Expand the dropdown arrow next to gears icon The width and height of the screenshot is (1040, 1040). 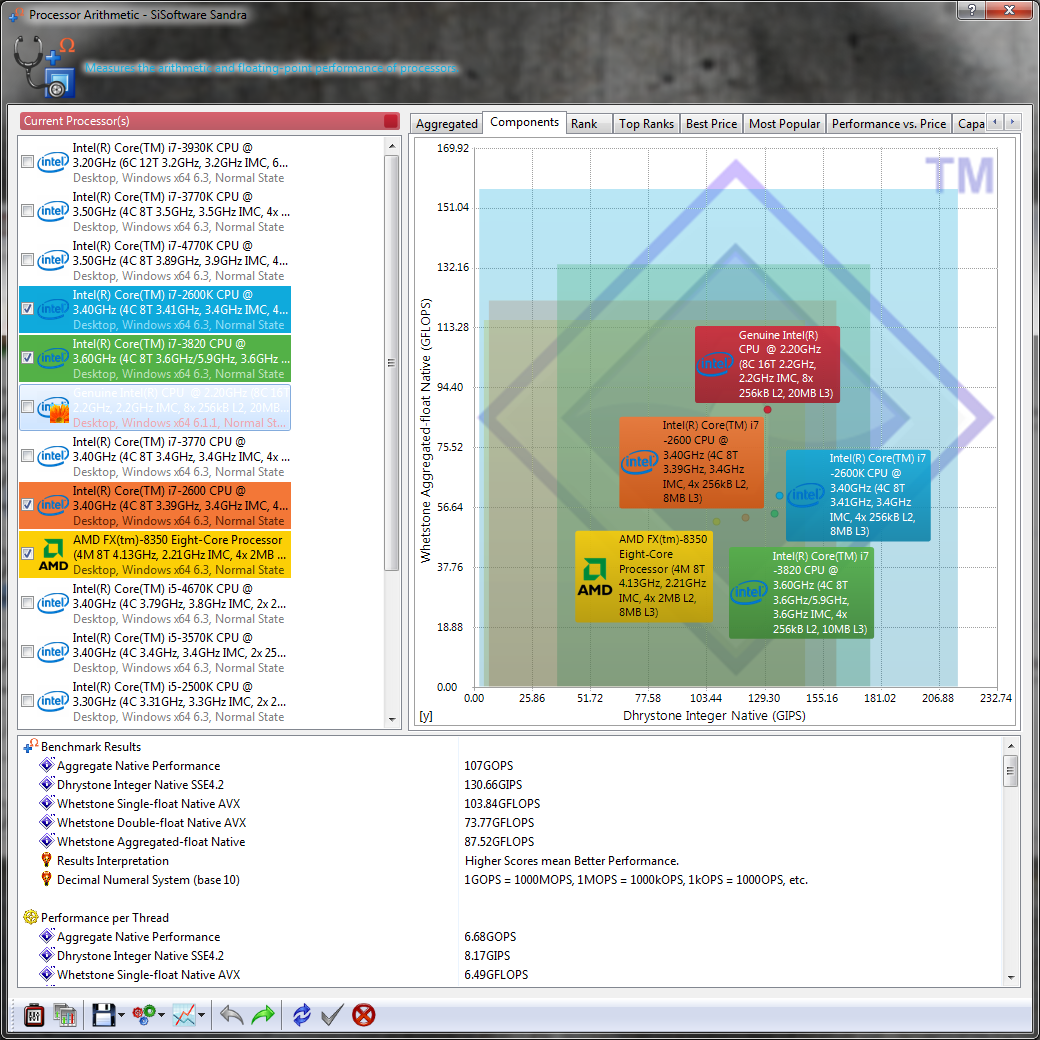pyautogui.click(x=162, y=1016)
